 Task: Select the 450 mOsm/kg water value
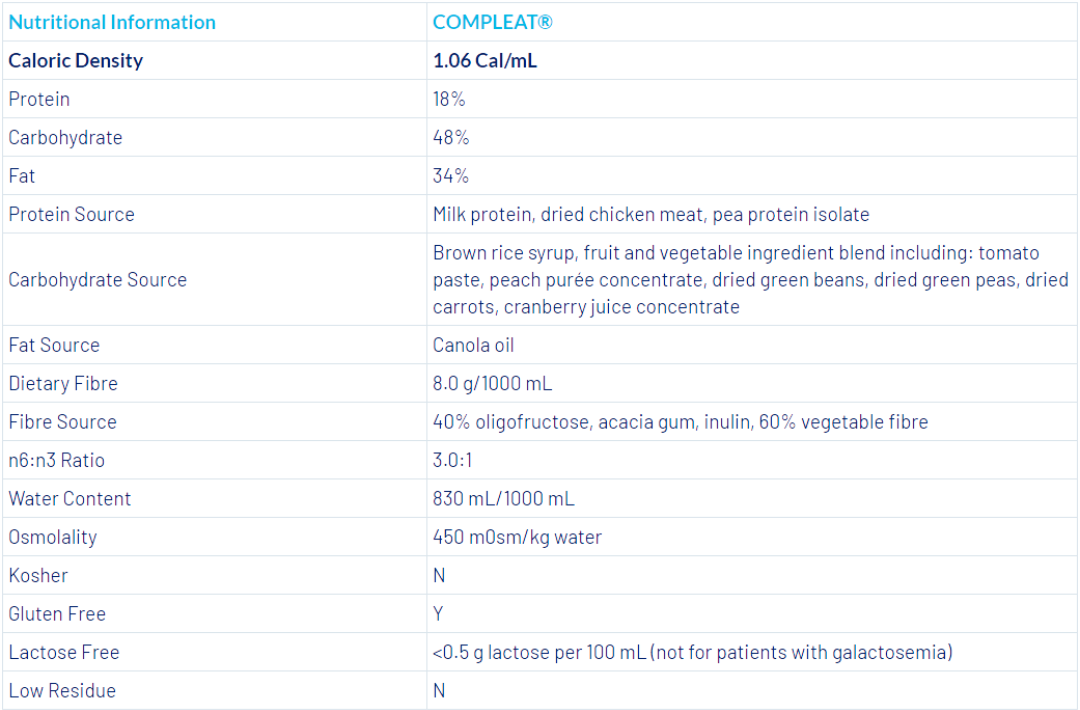[517, 537]
